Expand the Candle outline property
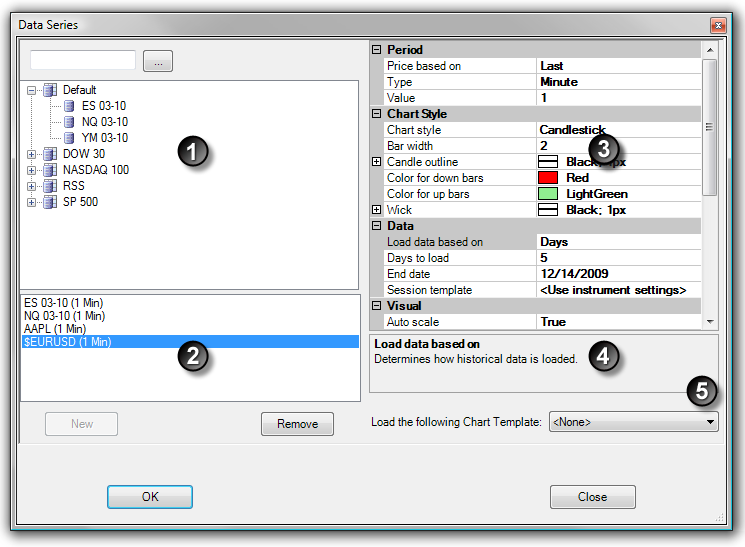 coord(377,162)
